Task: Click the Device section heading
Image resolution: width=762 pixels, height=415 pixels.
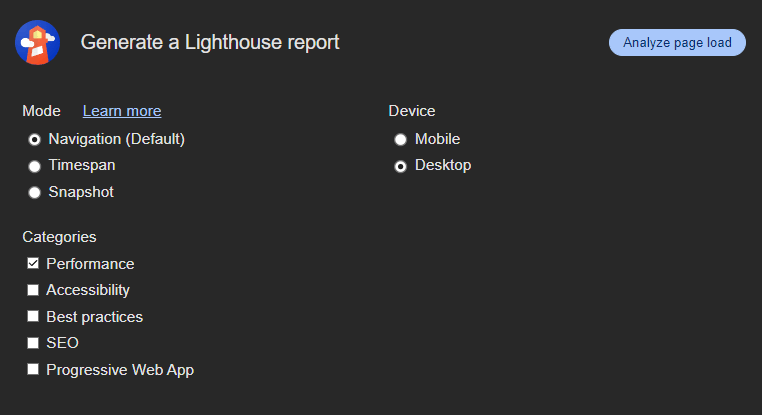Action: coord(412,111)
